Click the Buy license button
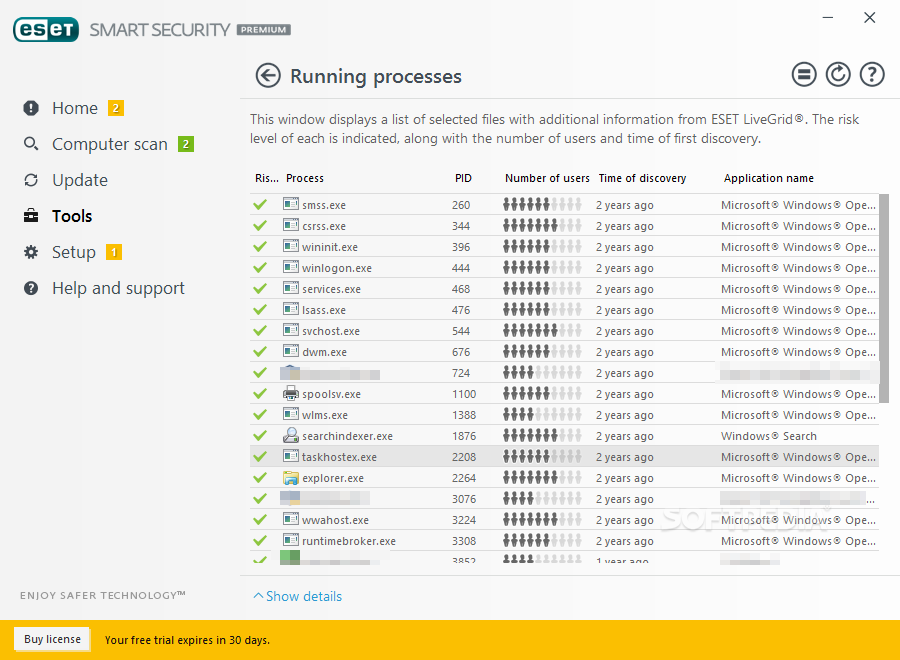Image resolution: width=900 pixels, height=660 pixels. tap(52, 639)
